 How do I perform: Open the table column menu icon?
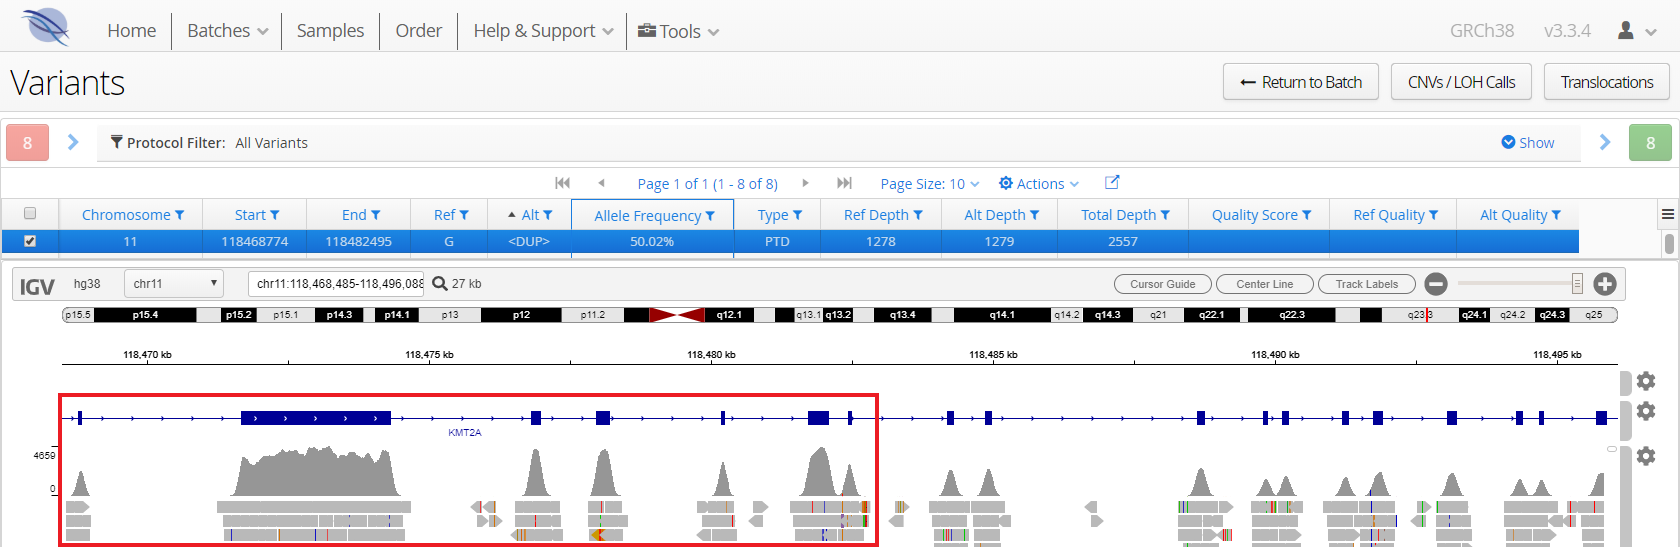[1668, 214]
